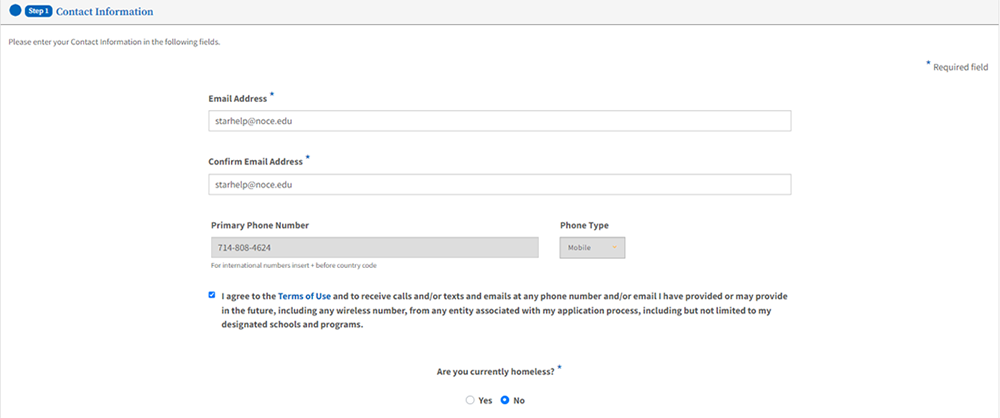
Task: Open the Contact Information section heading
Action: tap(105, 11)
